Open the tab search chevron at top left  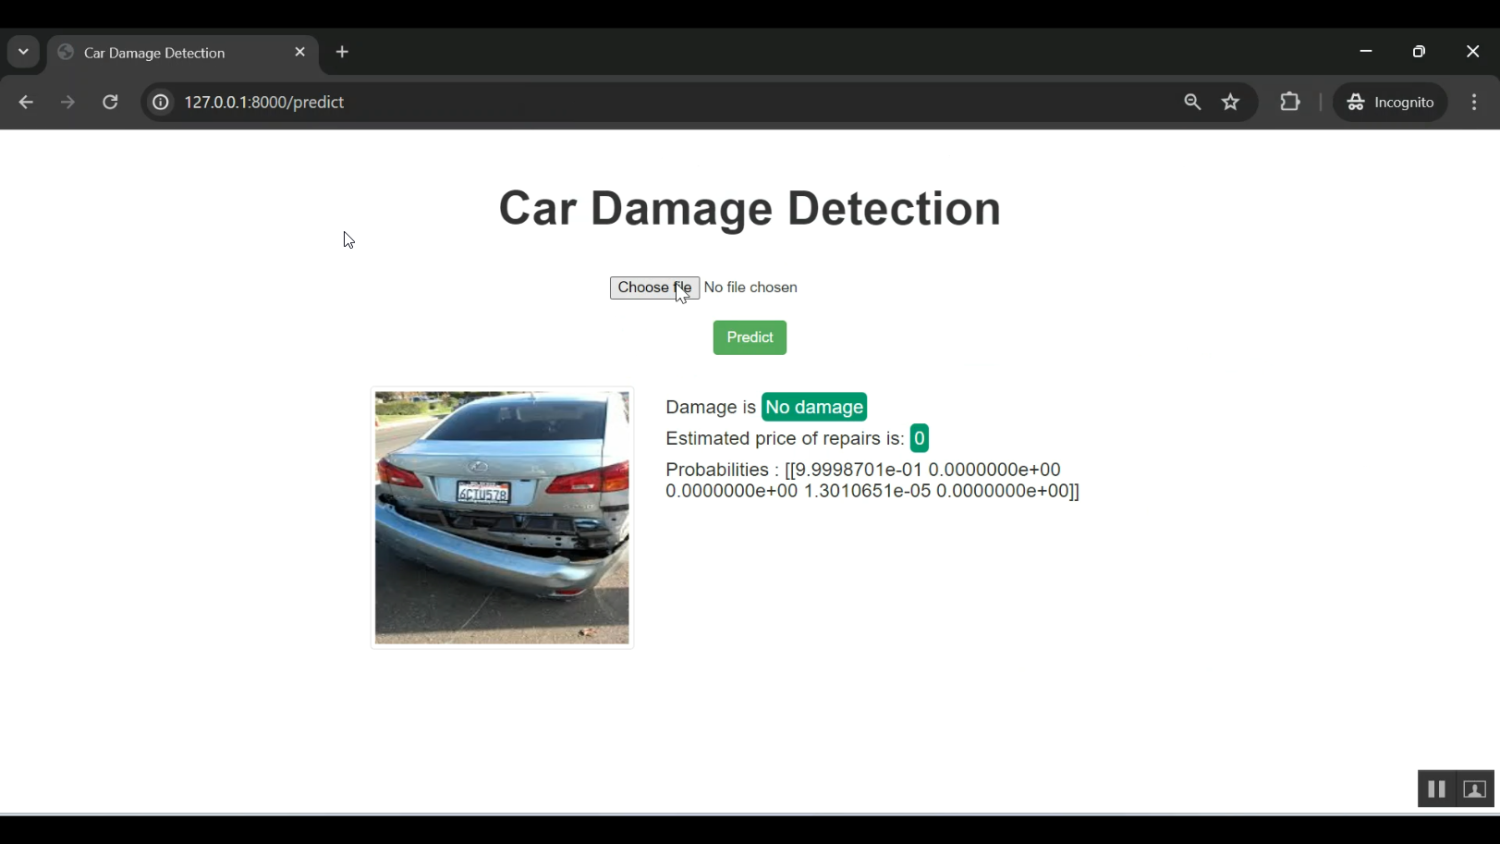pos(23,51)
